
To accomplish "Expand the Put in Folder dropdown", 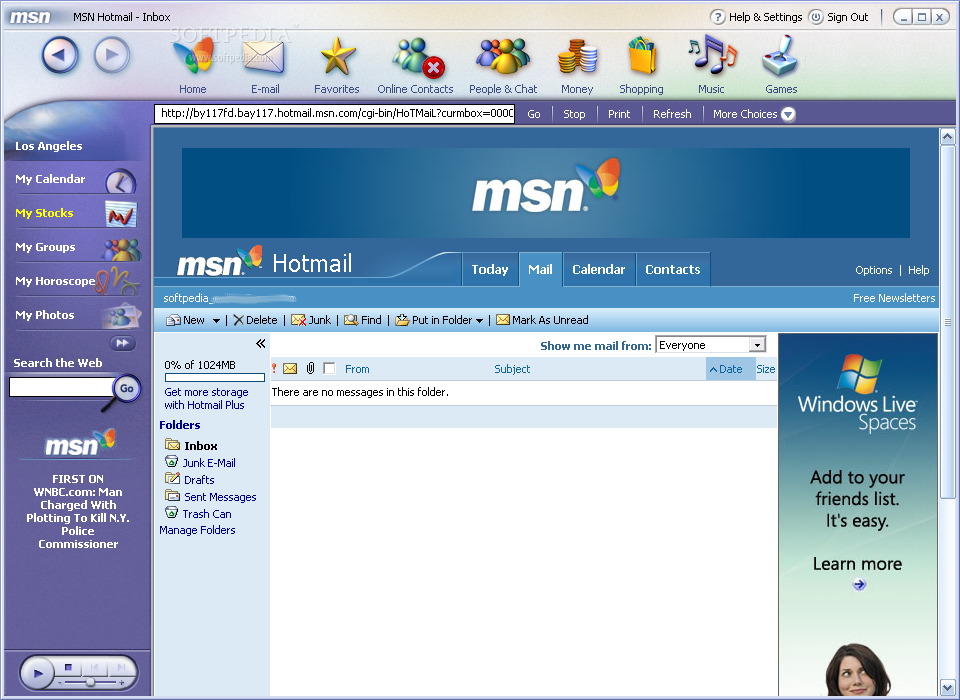I will coord(479,321).
